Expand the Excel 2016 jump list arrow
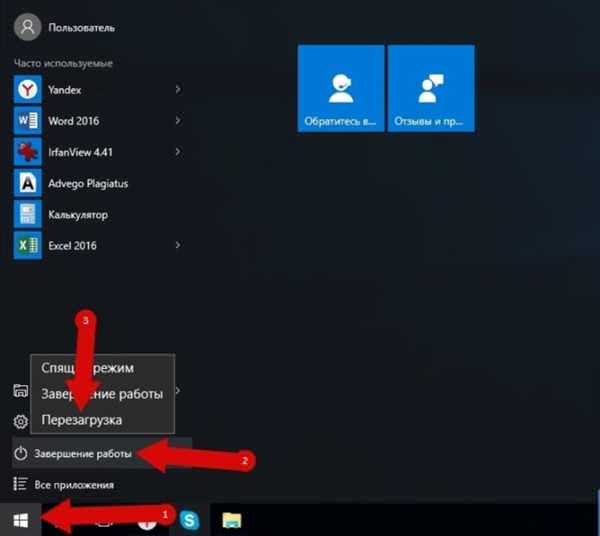Screen dimensions: 600x536 [178, 245]
